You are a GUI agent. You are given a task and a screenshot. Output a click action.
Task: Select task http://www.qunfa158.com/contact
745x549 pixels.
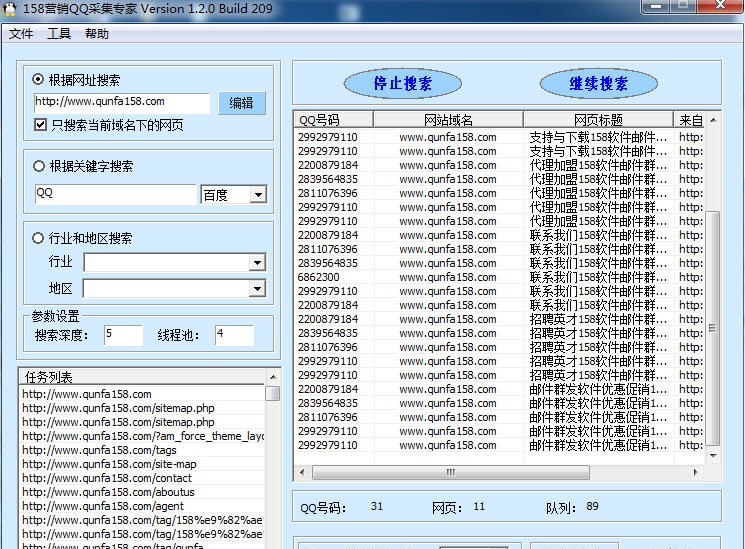pyautogui.click(x=142, y=478)
